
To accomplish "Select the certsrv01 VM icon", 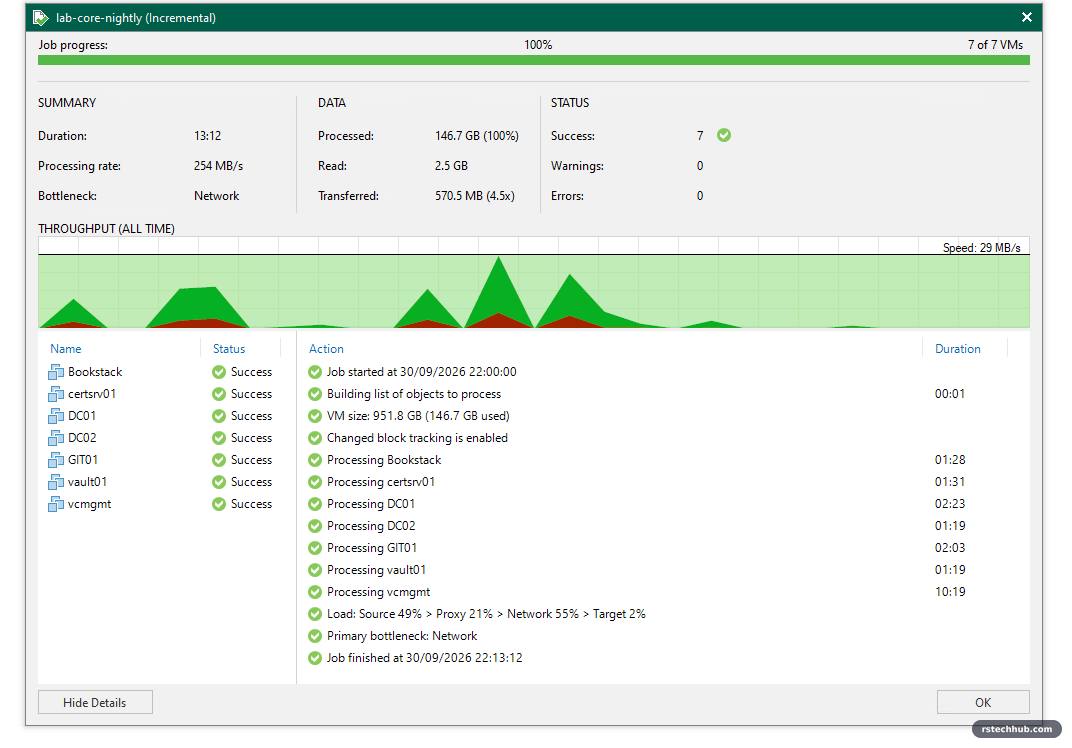I will point(56,394).
